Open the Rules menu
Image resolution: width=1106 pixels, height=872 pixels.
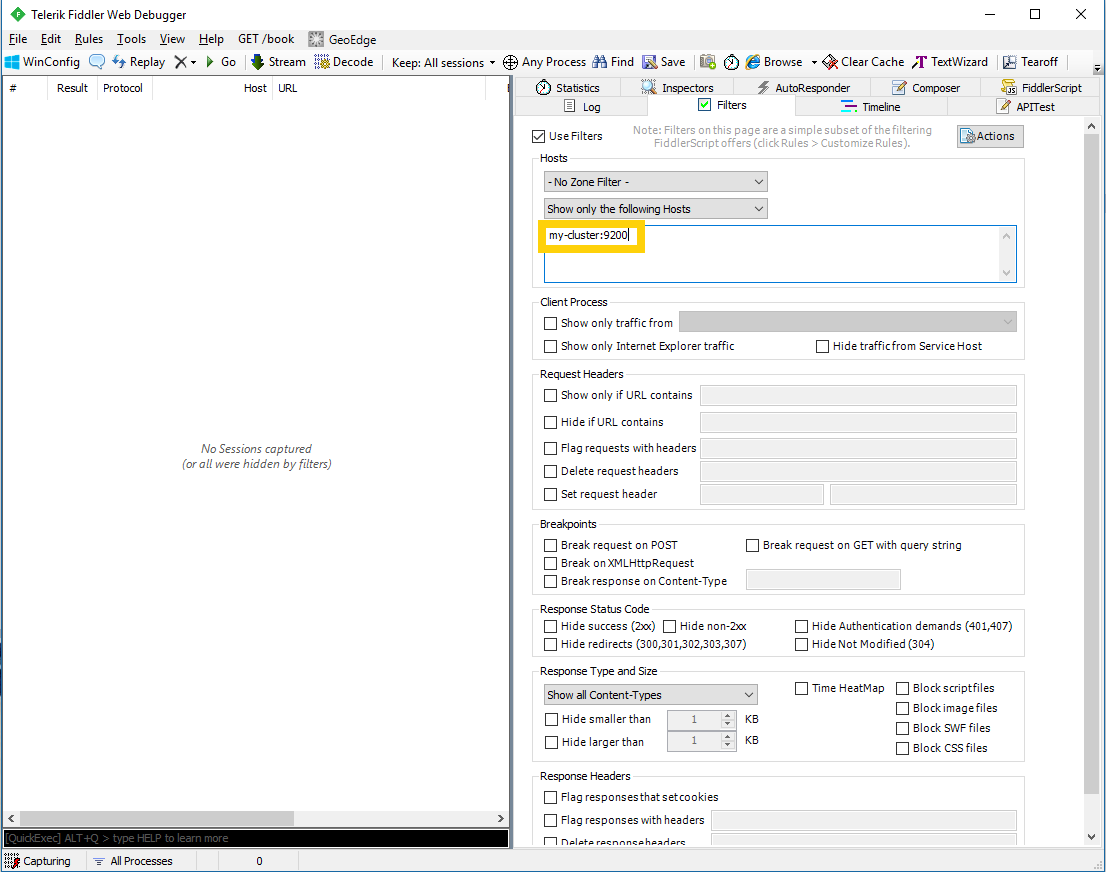tap(88, 38)
